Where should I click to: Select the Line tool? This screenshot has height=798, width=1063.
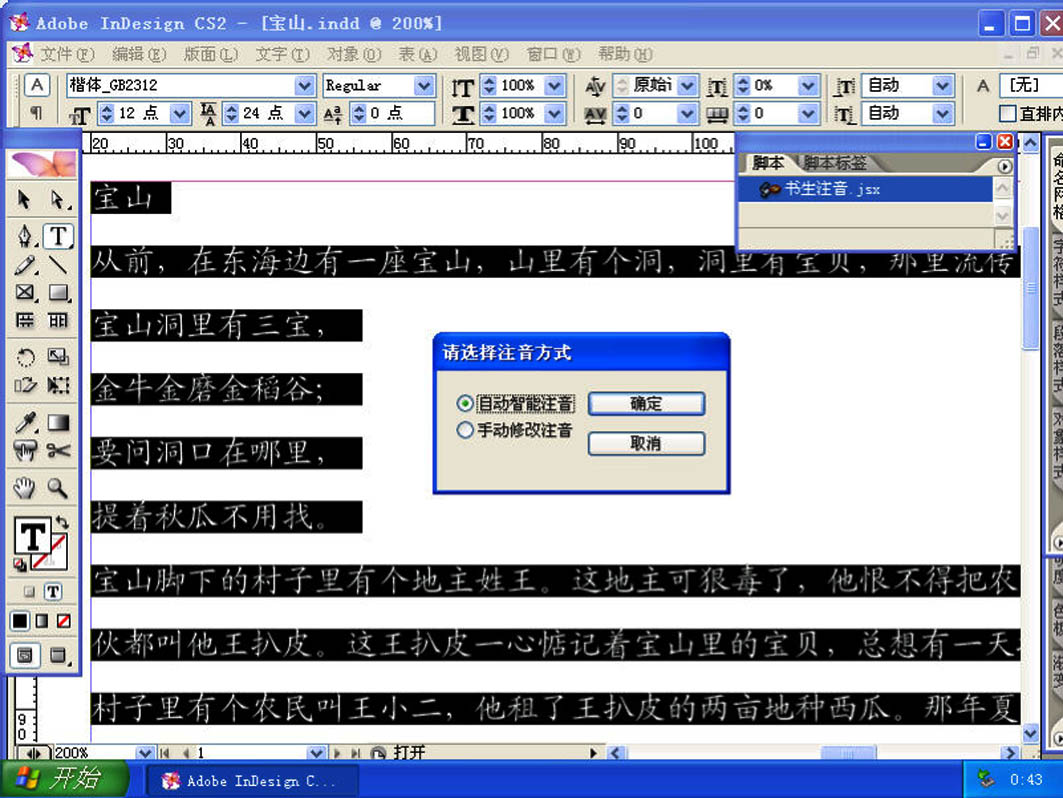click(58, 265)
